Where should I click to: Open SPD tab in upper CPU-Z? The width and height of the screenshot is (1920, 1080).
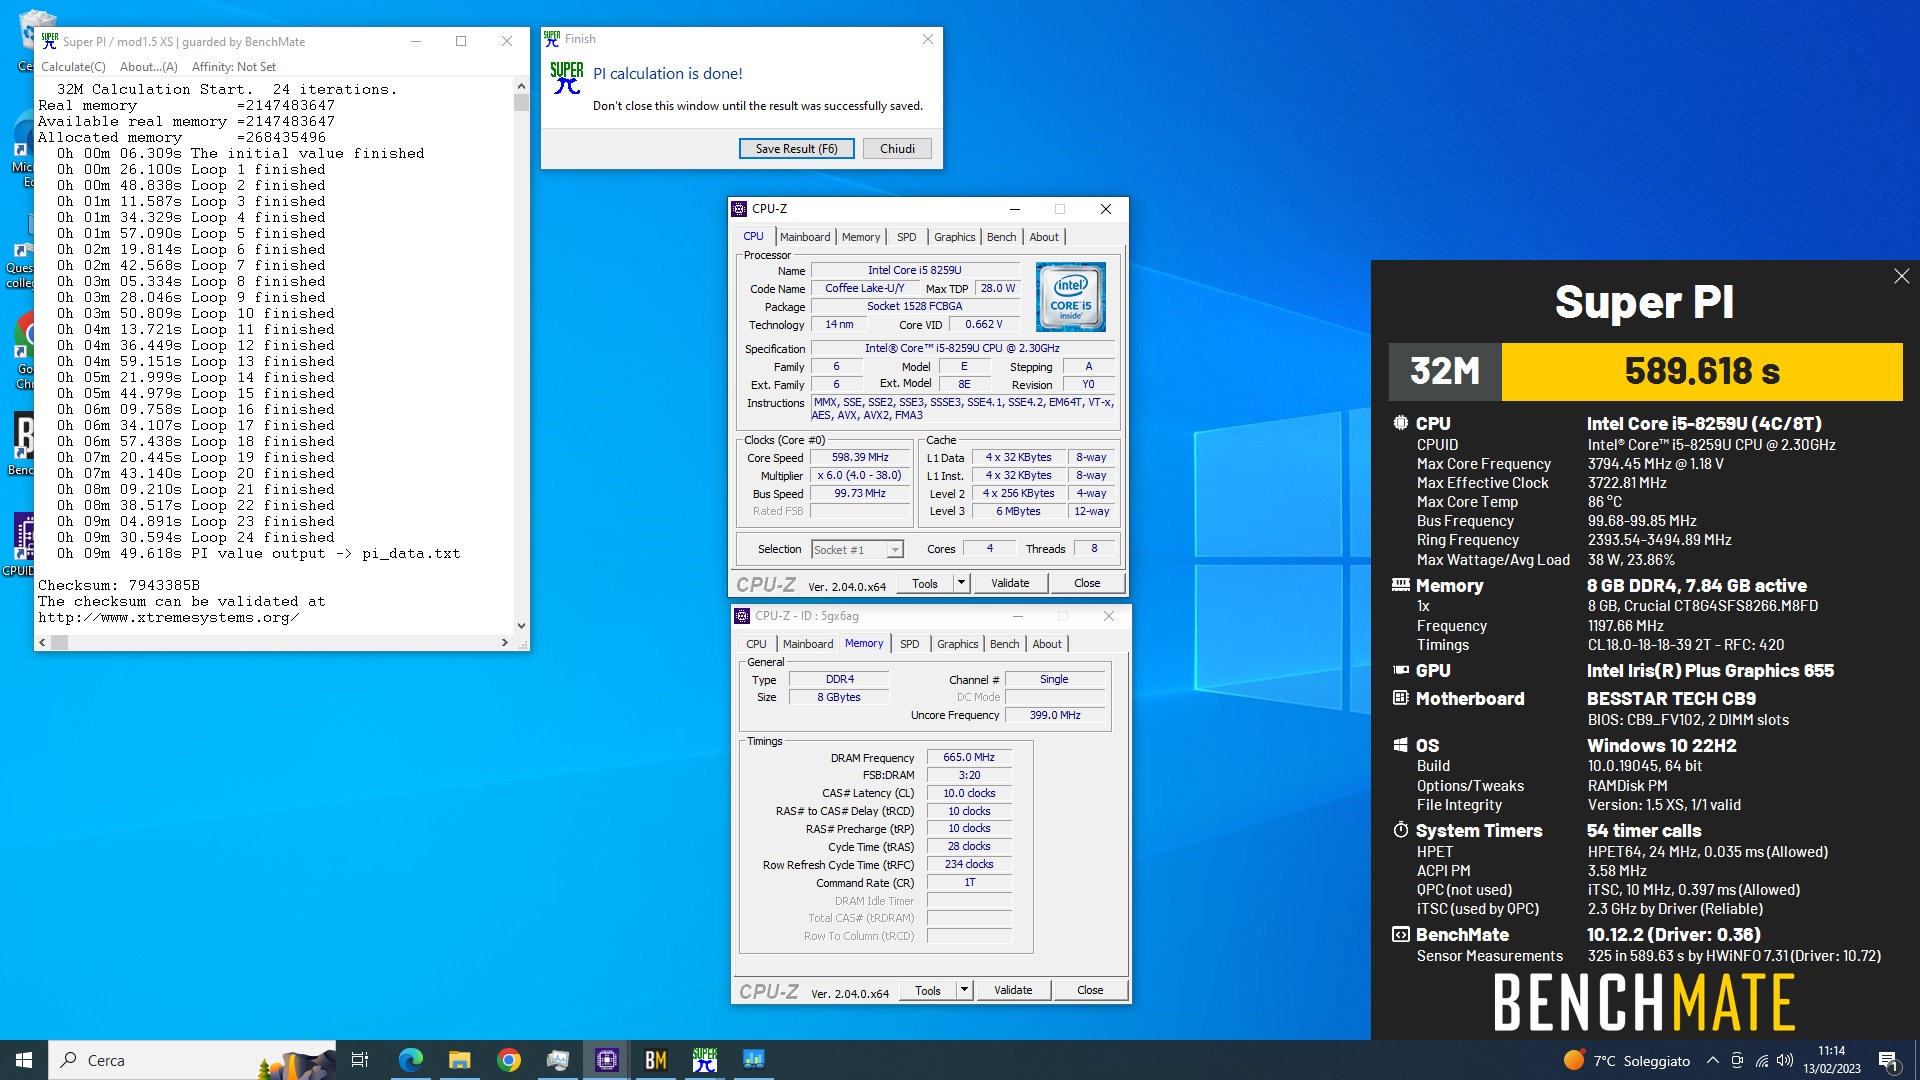click(906, 237)
